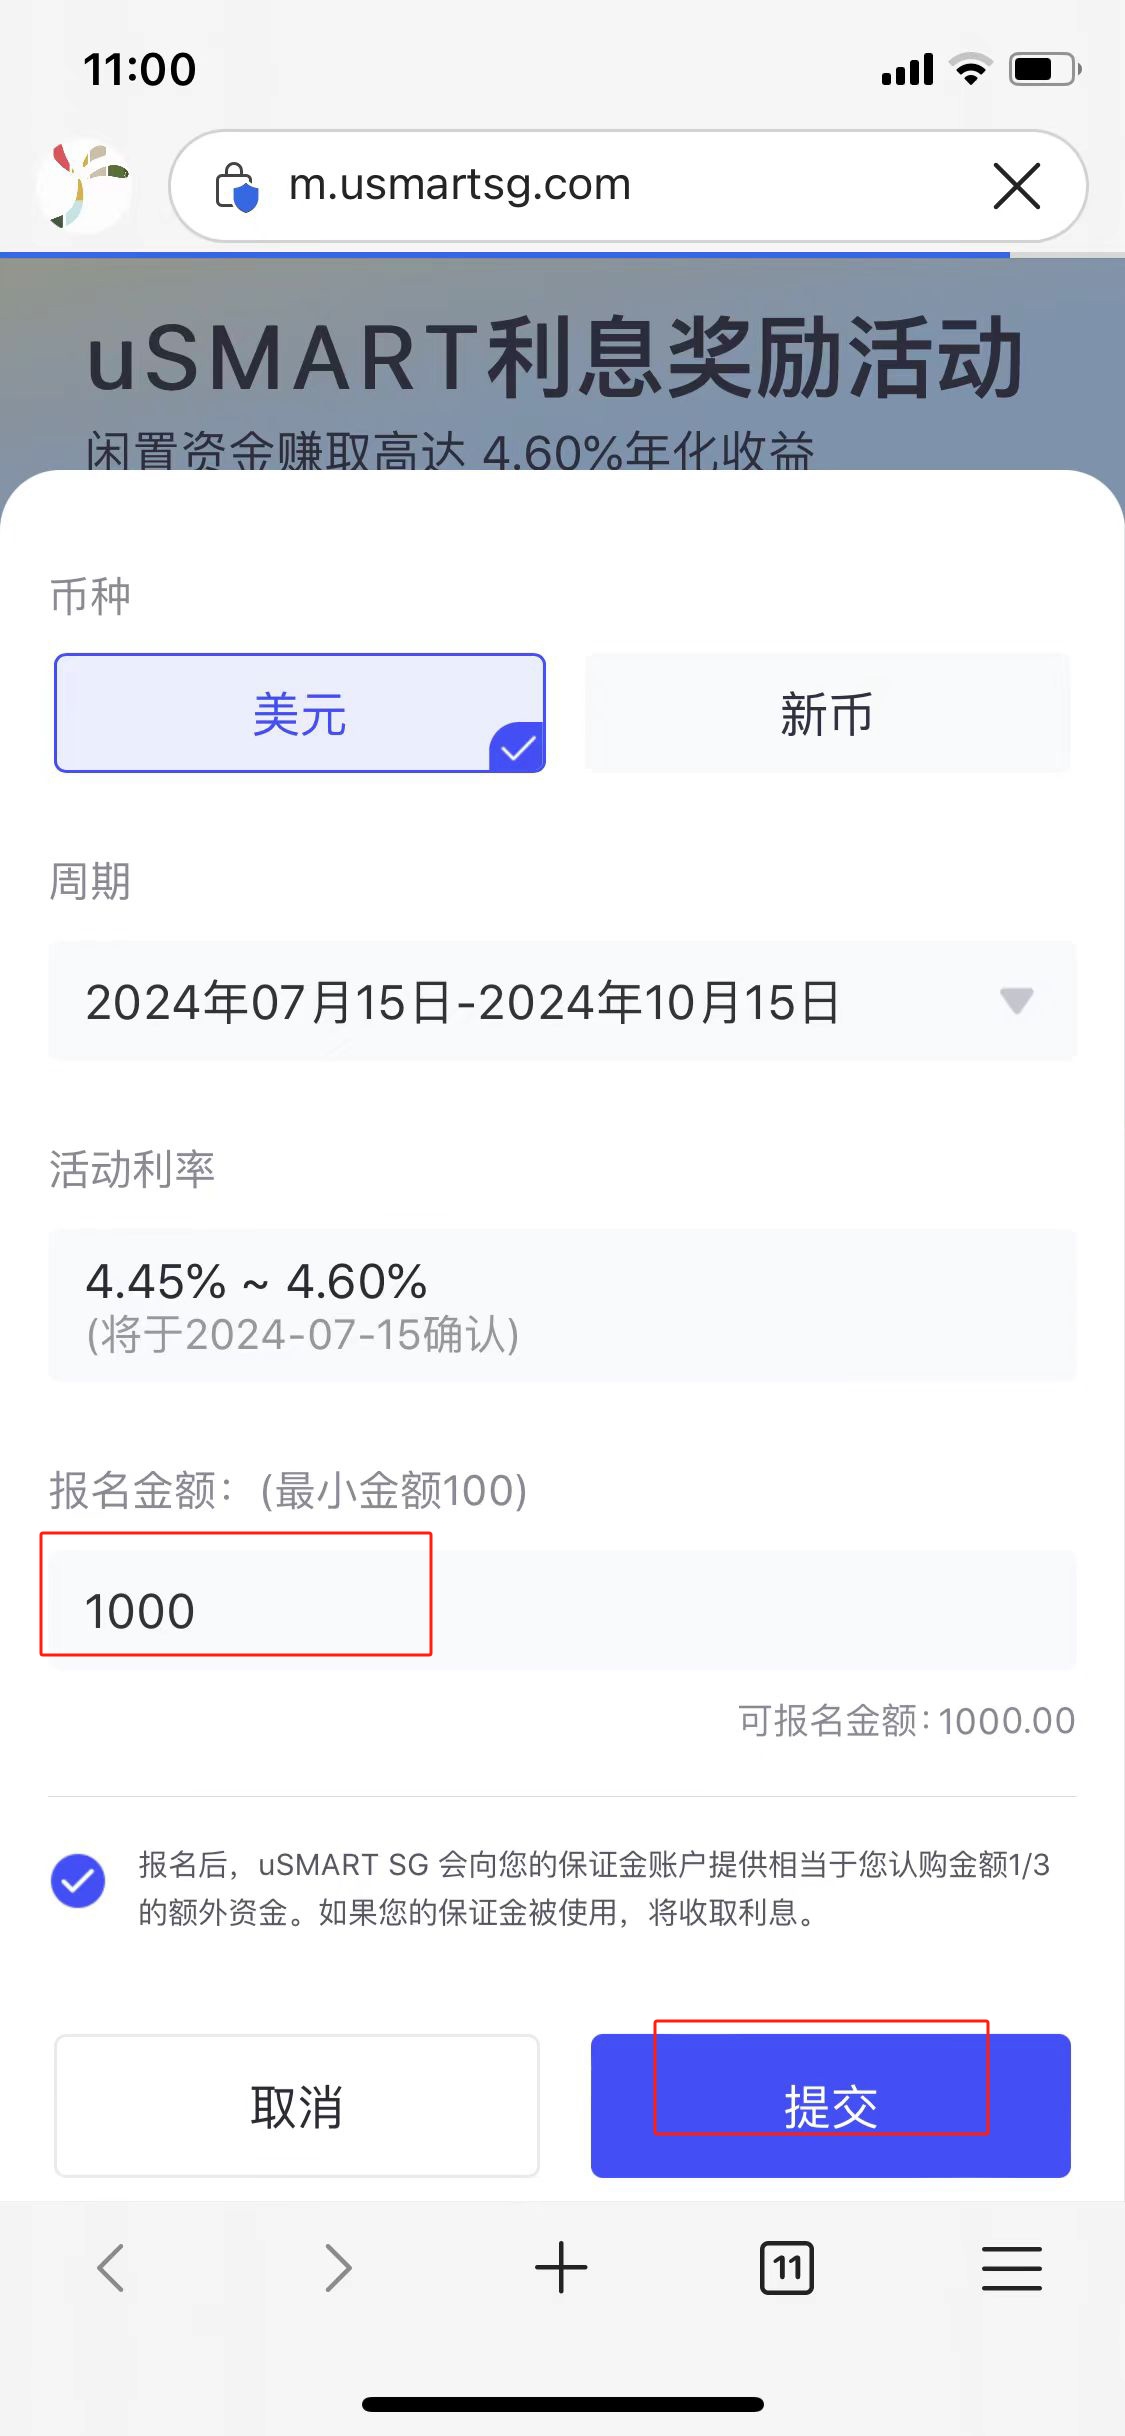Open the browser hamburger menu

(1012, 2268)
